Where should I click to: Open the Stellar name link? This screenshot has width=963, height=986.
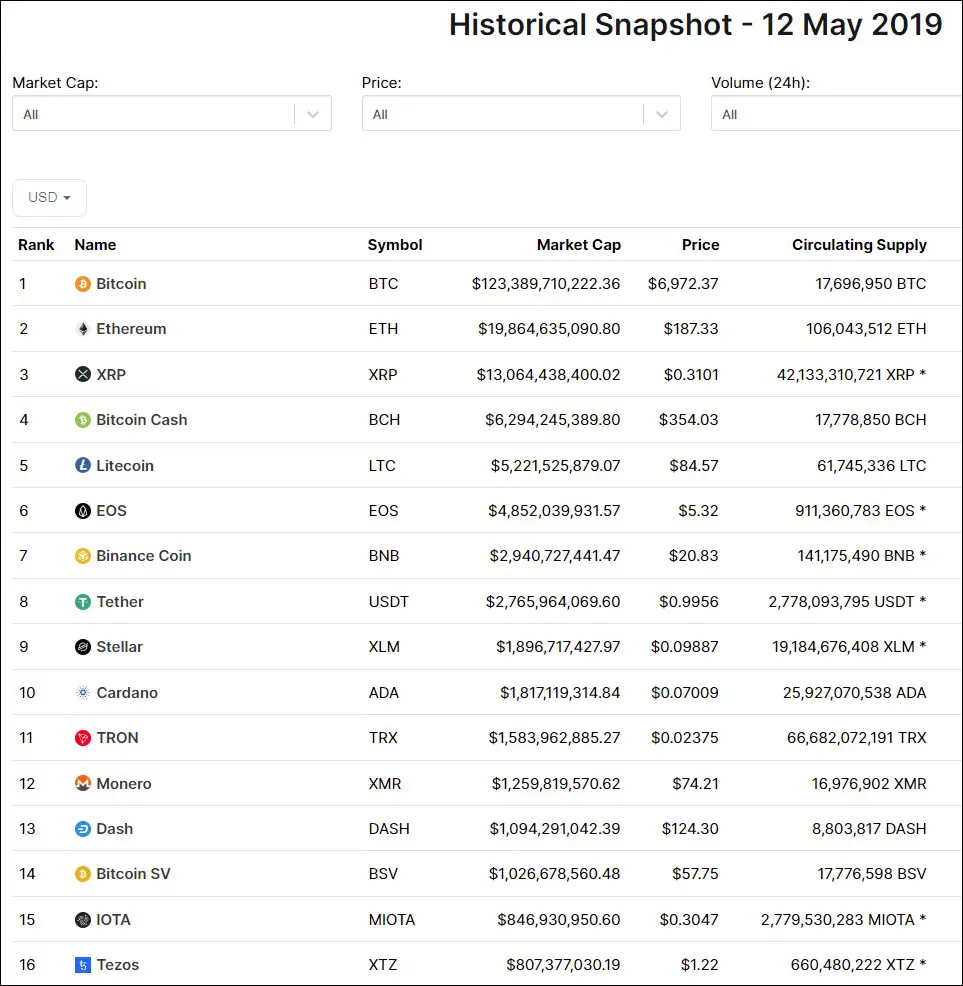tap(120, 646)
